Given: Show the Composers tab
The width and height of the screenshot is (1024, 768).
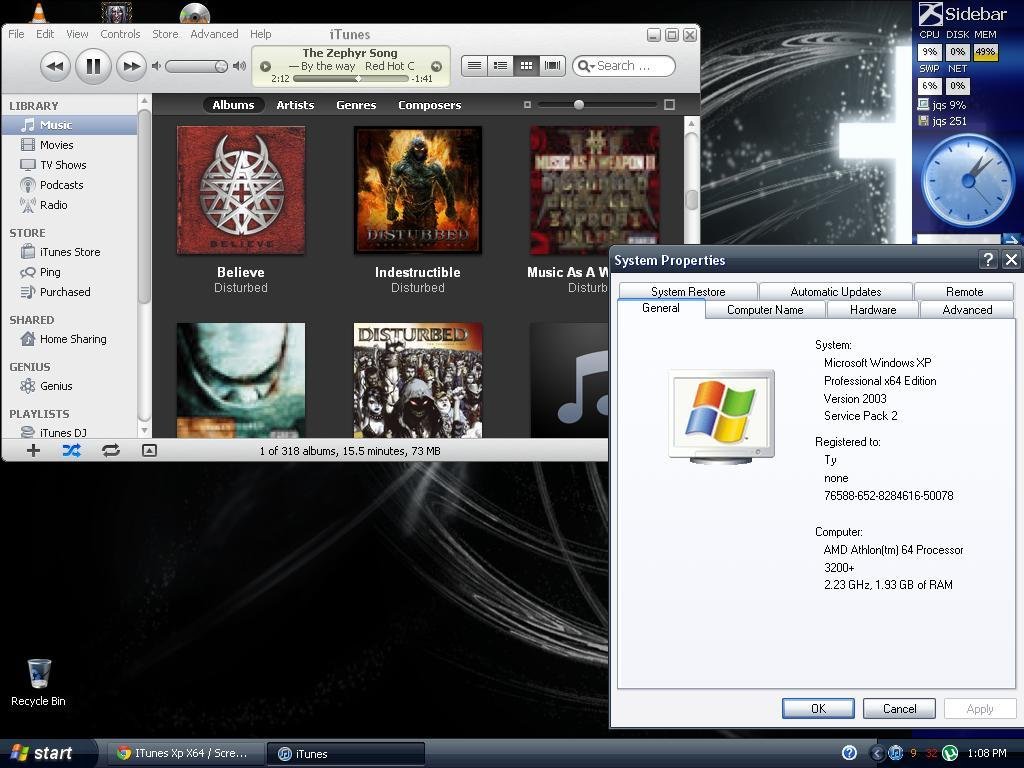Looking at the screenshot, I should pyautogui.click(x=430, y=104).
